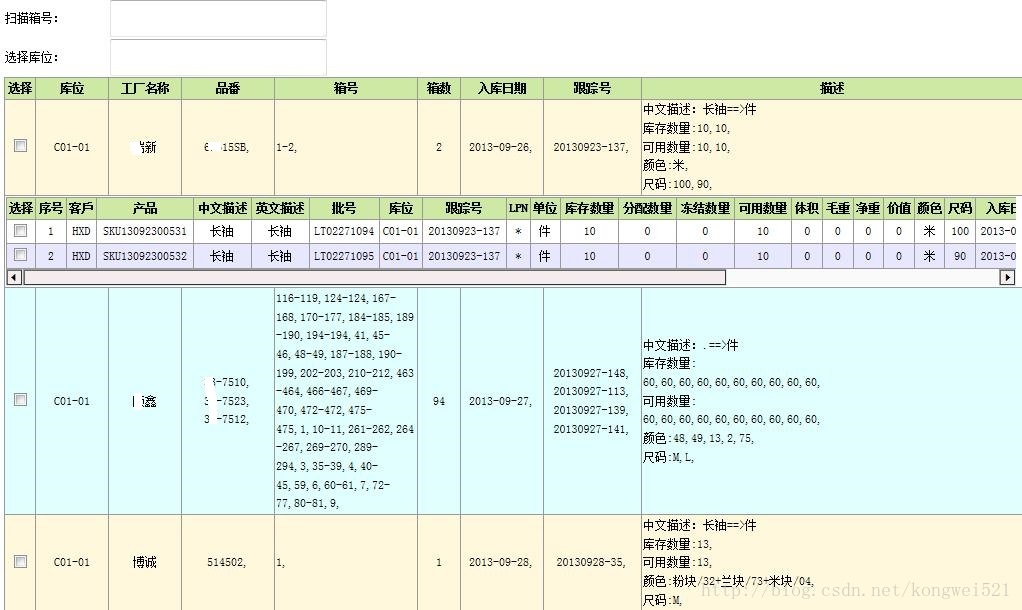This screenshot has height=610, width=1022.
Task: Focus the 选择库位 input field
Action: pos(218,57)
